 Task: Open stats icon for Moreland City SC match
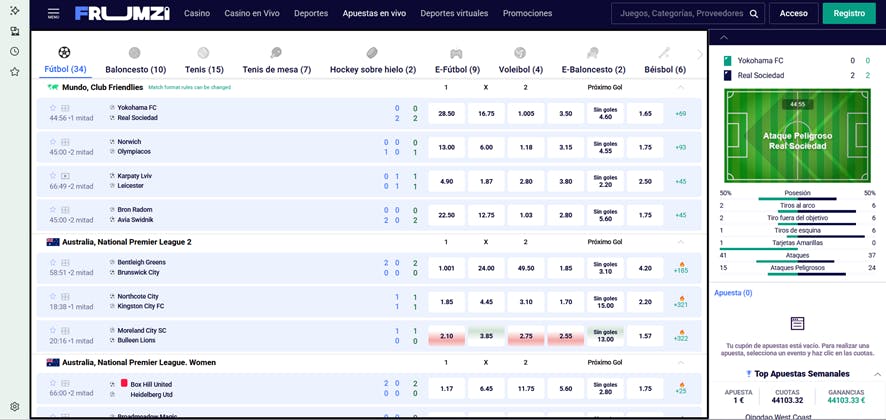(65, 330)
